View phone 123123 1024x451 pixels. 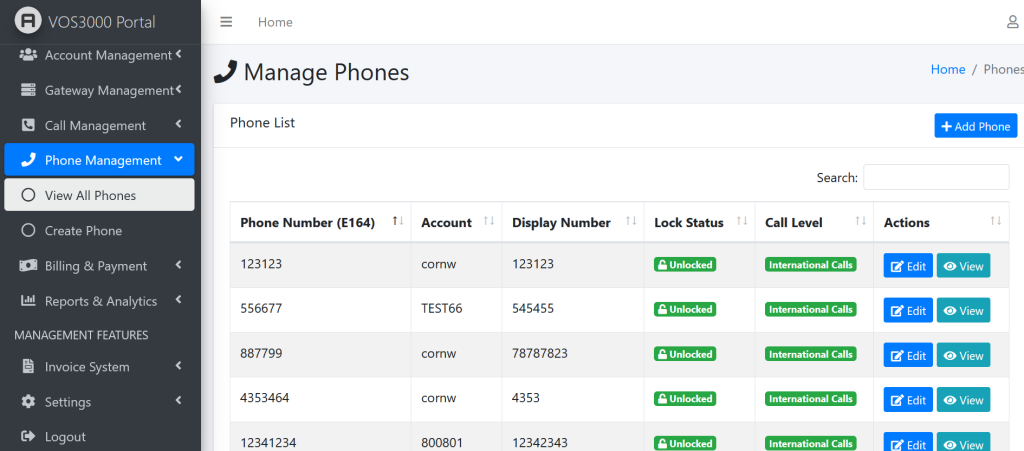963,266
